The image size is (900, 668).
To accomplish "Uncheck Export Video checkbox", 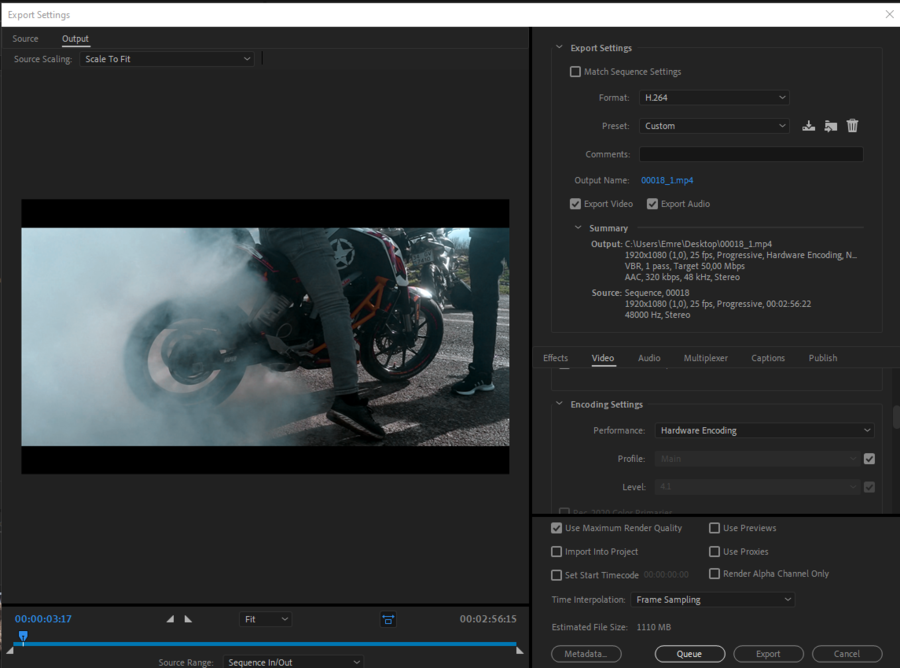I will 575,204.
